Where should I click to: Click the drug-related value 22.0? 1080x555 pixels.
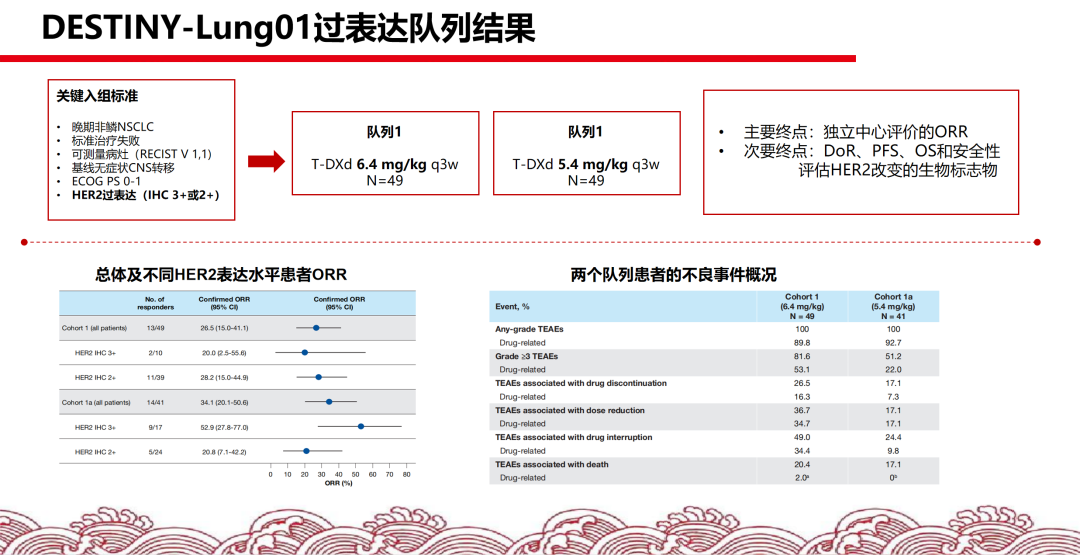tap(893, 370)
